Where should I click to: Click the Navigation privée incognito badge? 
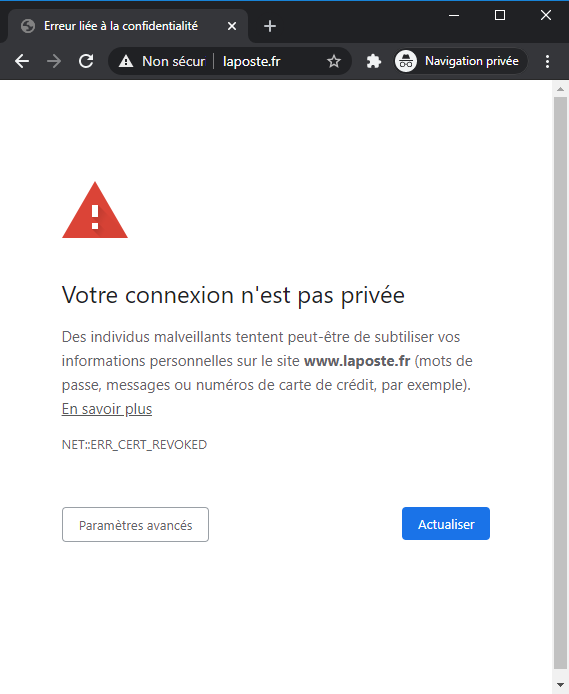click(x=461, y=61)
